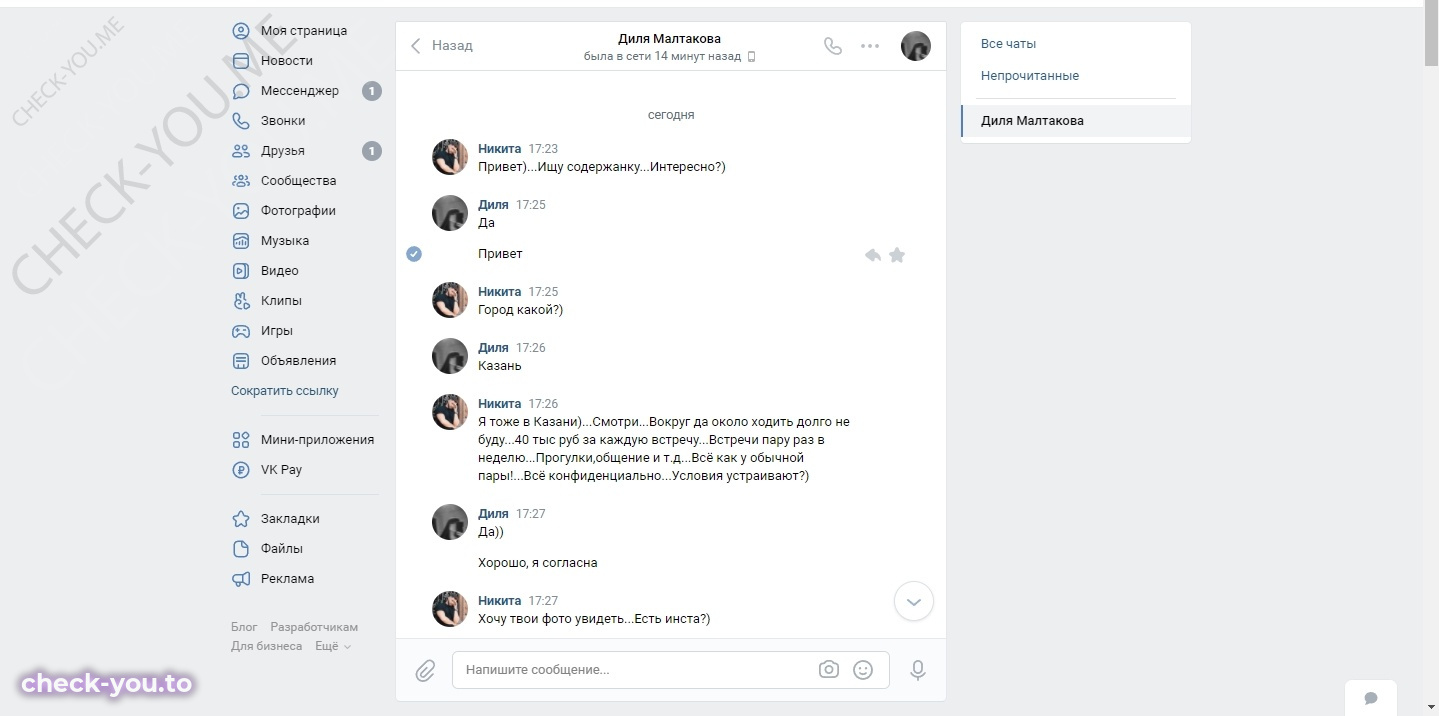Select the Диля Малтакова chat tab
1439x716 pixels.
[1076, 121]
